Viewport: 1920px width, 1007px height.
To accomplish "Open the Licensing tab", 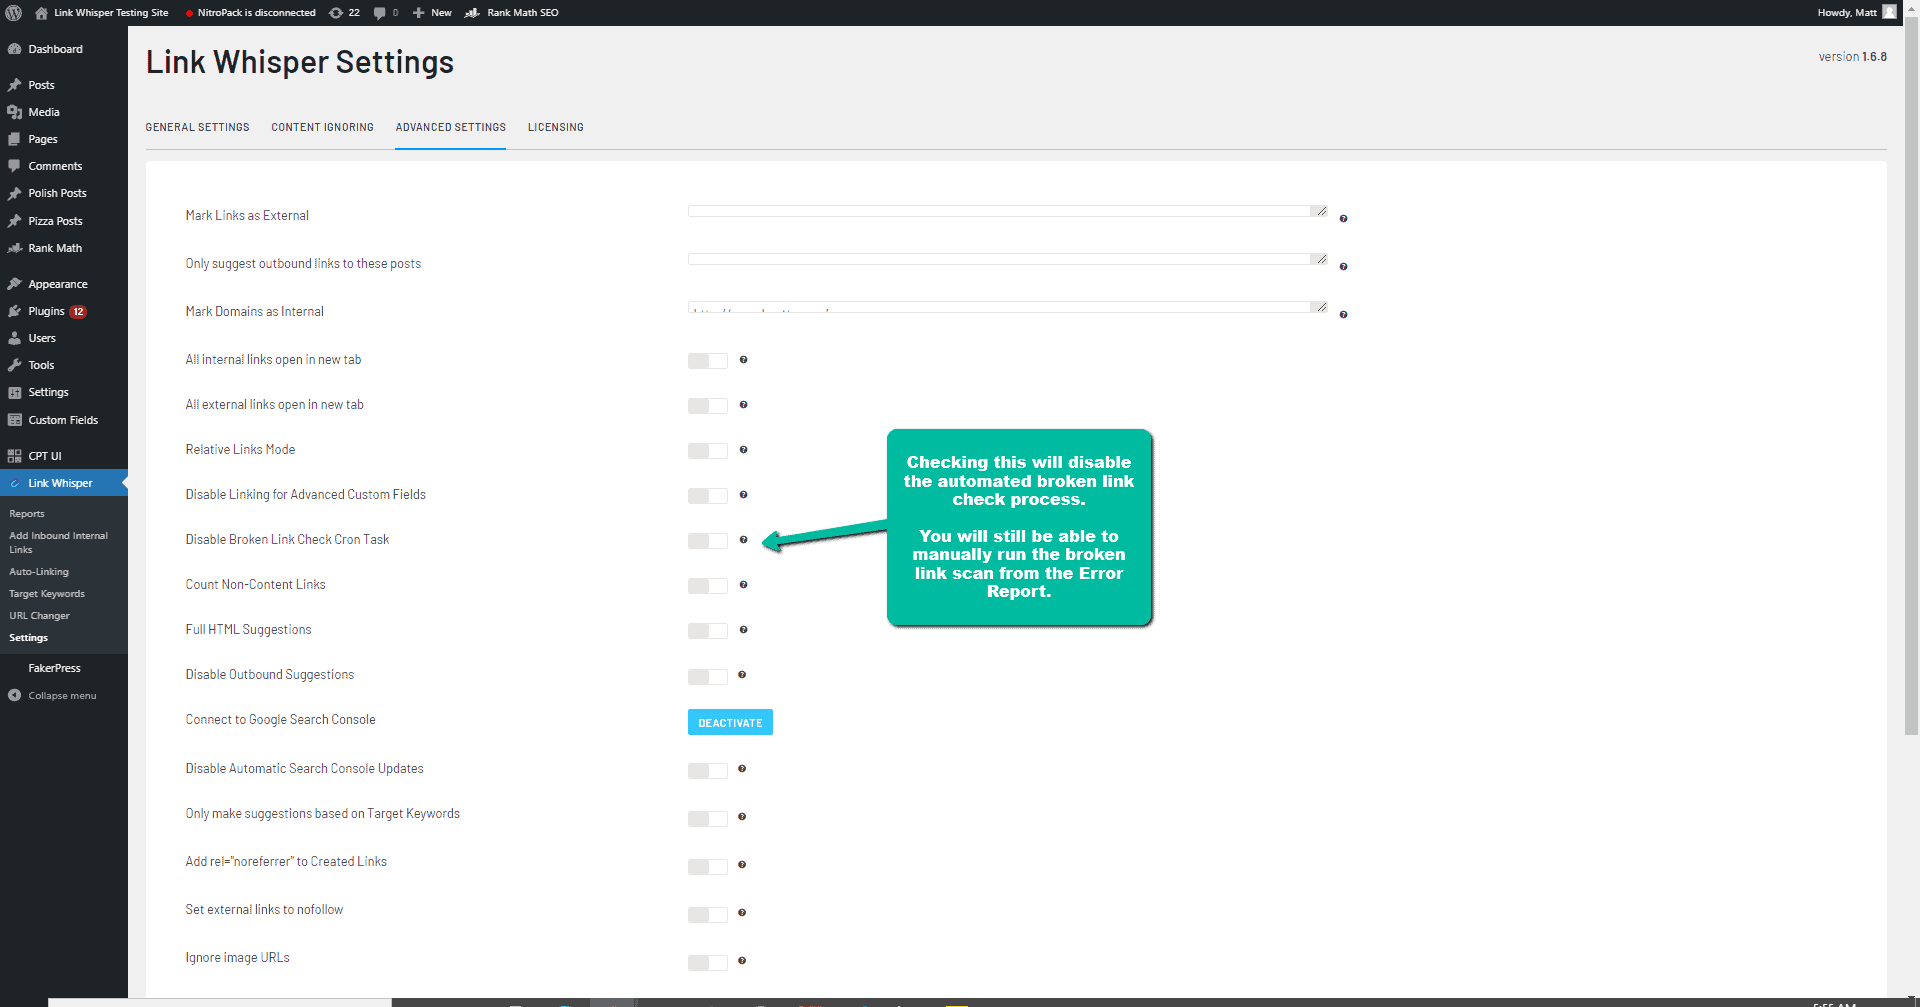I will [x=555, y=127].
